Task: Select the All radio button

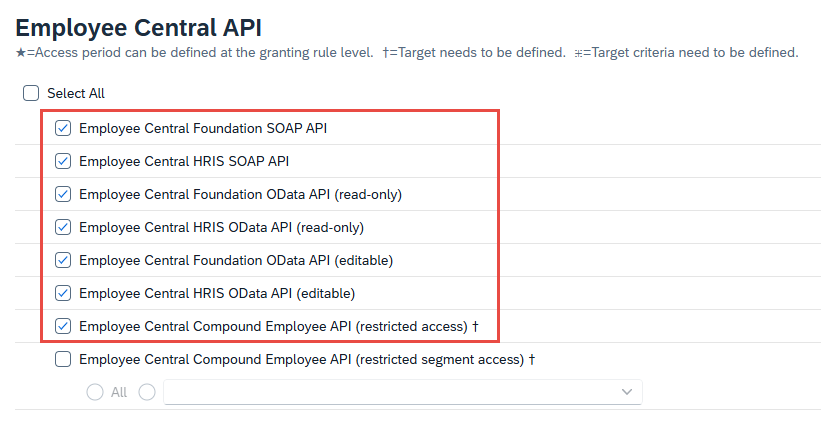Action: [95, 392]
